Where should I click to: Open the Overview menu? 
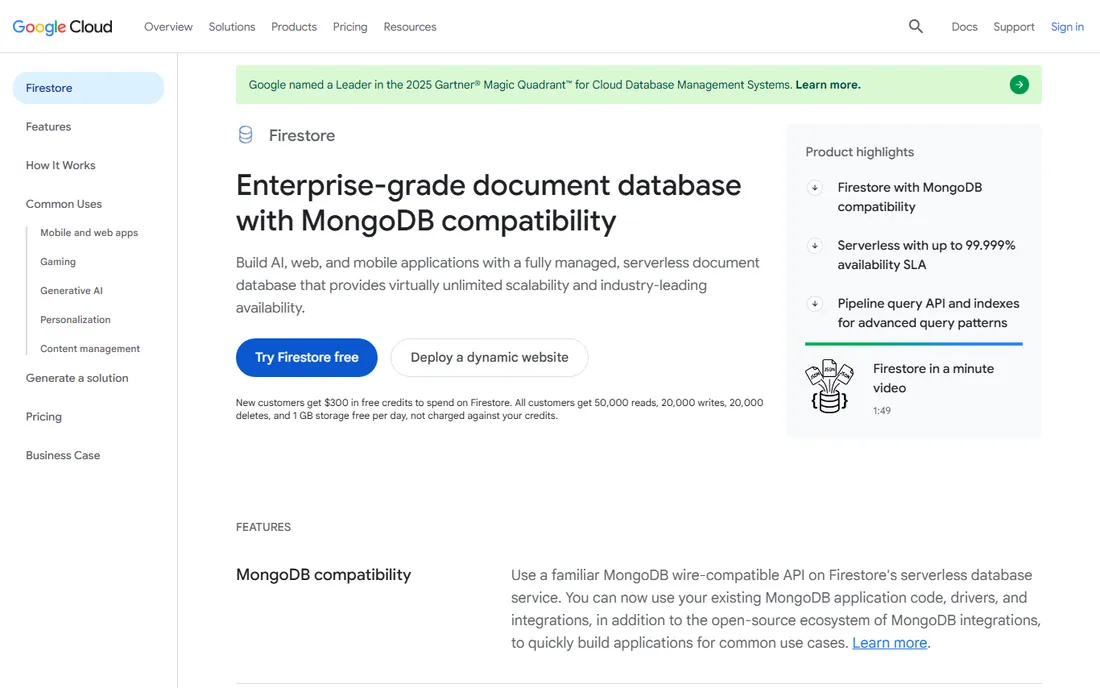(x=168, y=27)
